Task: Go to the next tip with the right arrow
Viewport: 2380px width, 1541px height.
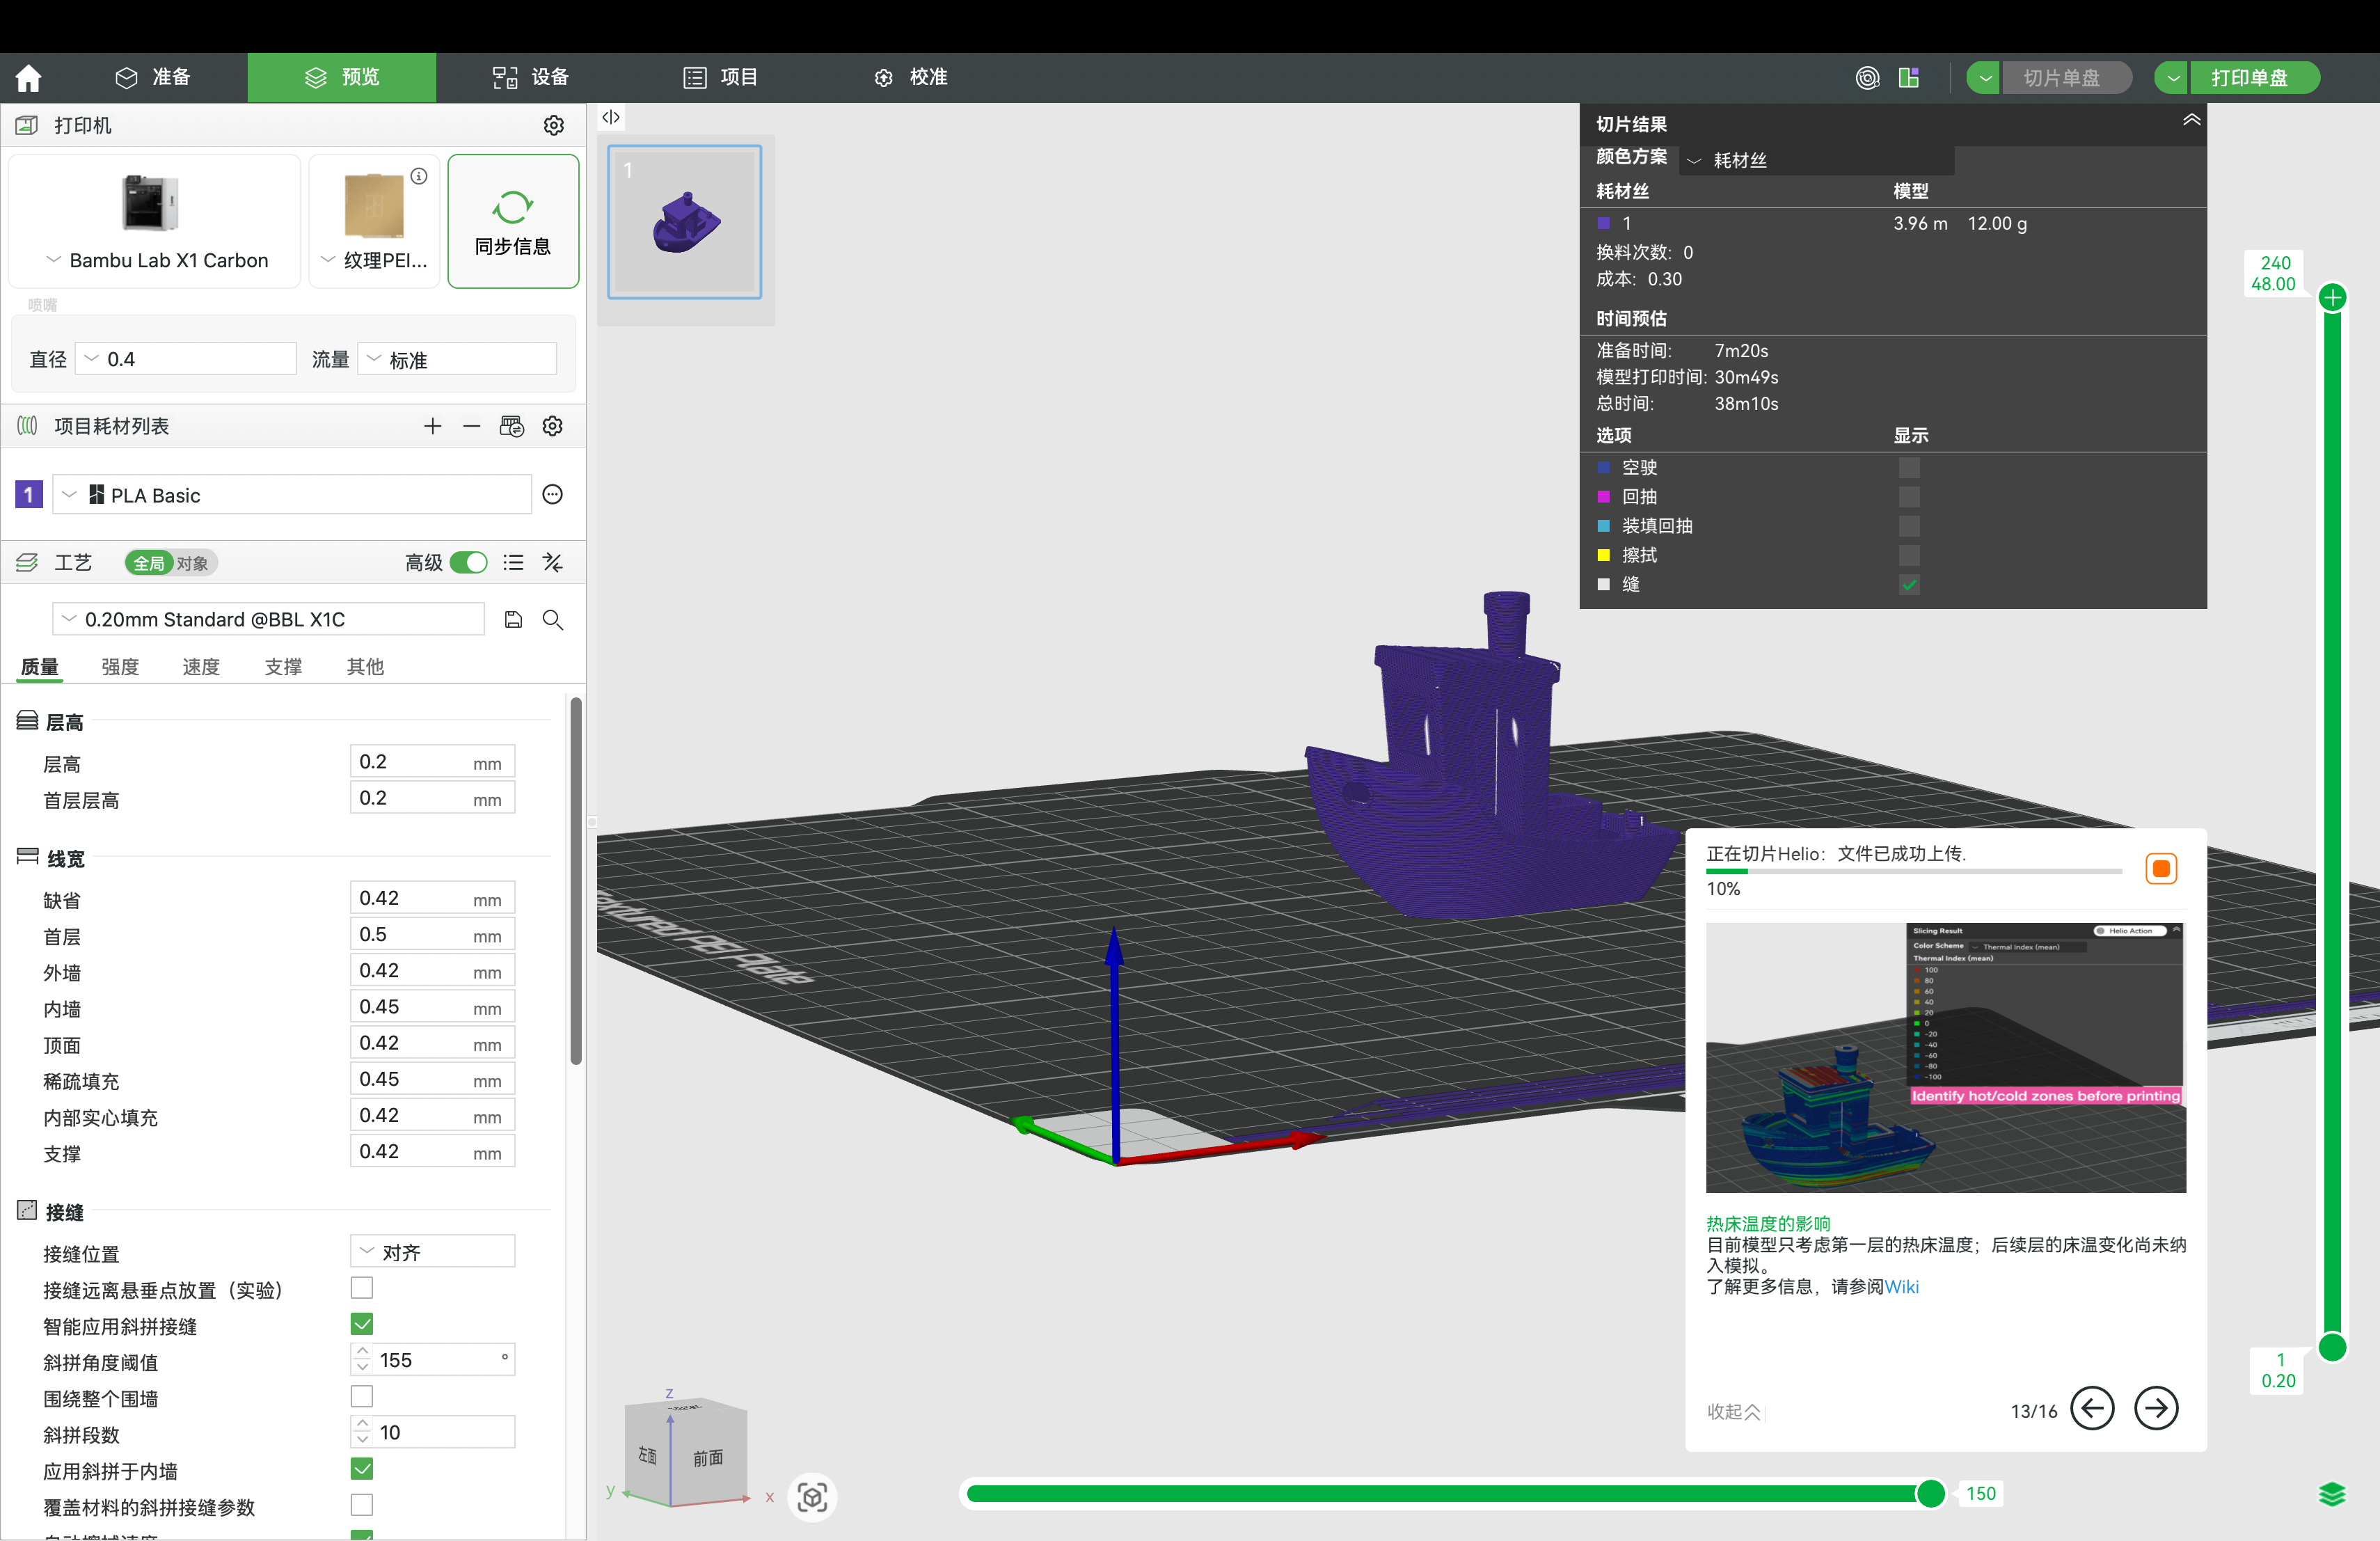Action: [x=2155, y=1409]
